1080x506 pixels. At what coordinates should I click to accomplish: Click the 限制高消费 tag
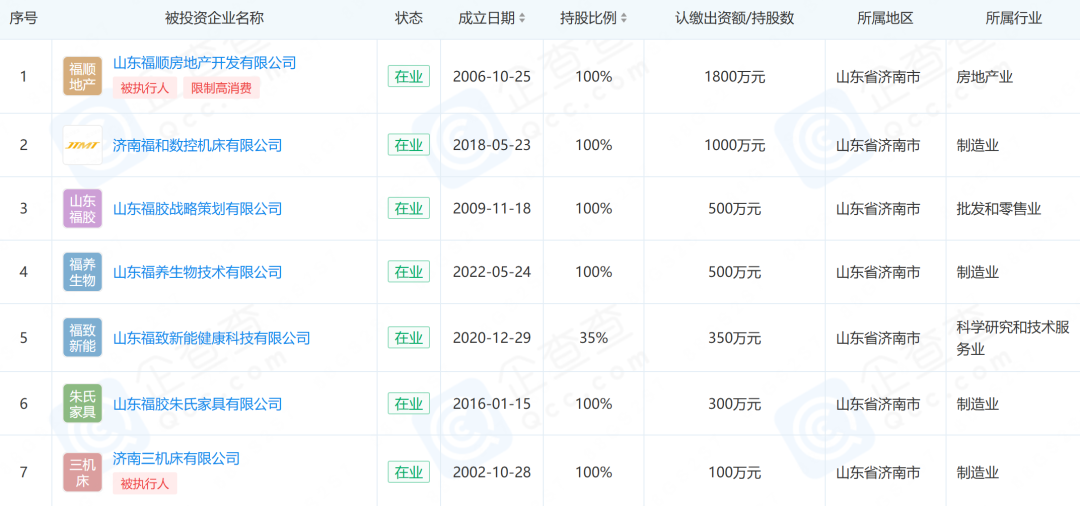pos(221,88)
